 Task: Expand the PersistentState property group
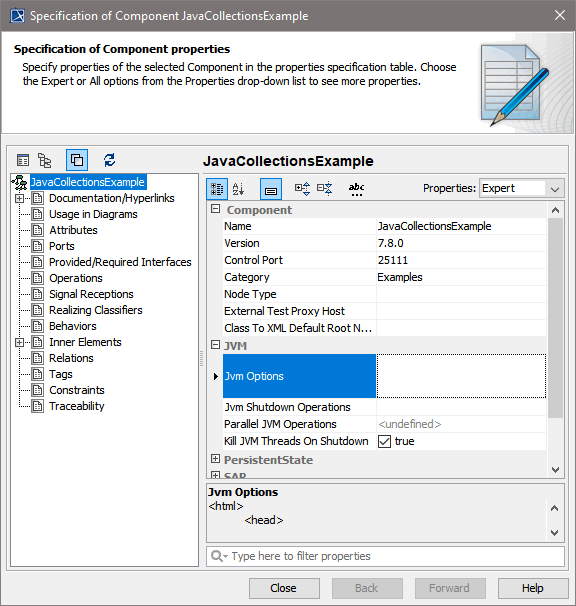[x=215, y=459]
